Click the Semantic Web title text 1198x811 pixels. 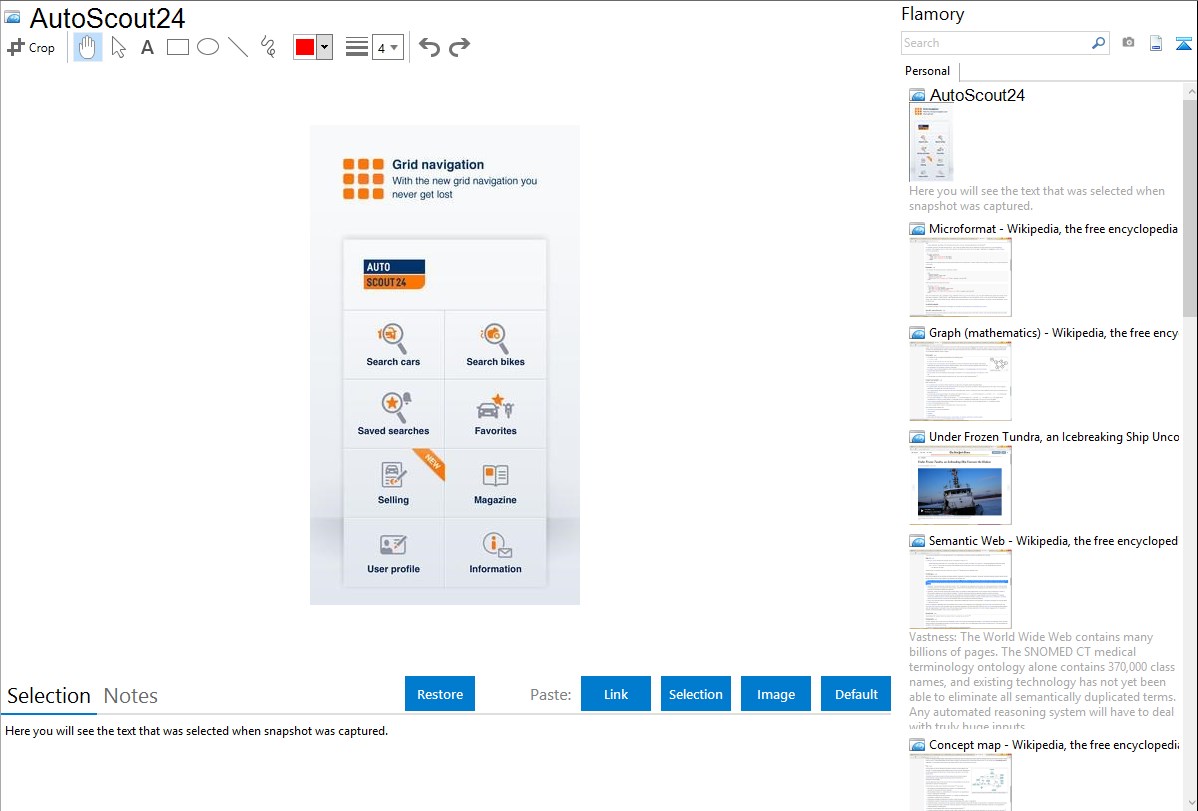coord(1053,540)
